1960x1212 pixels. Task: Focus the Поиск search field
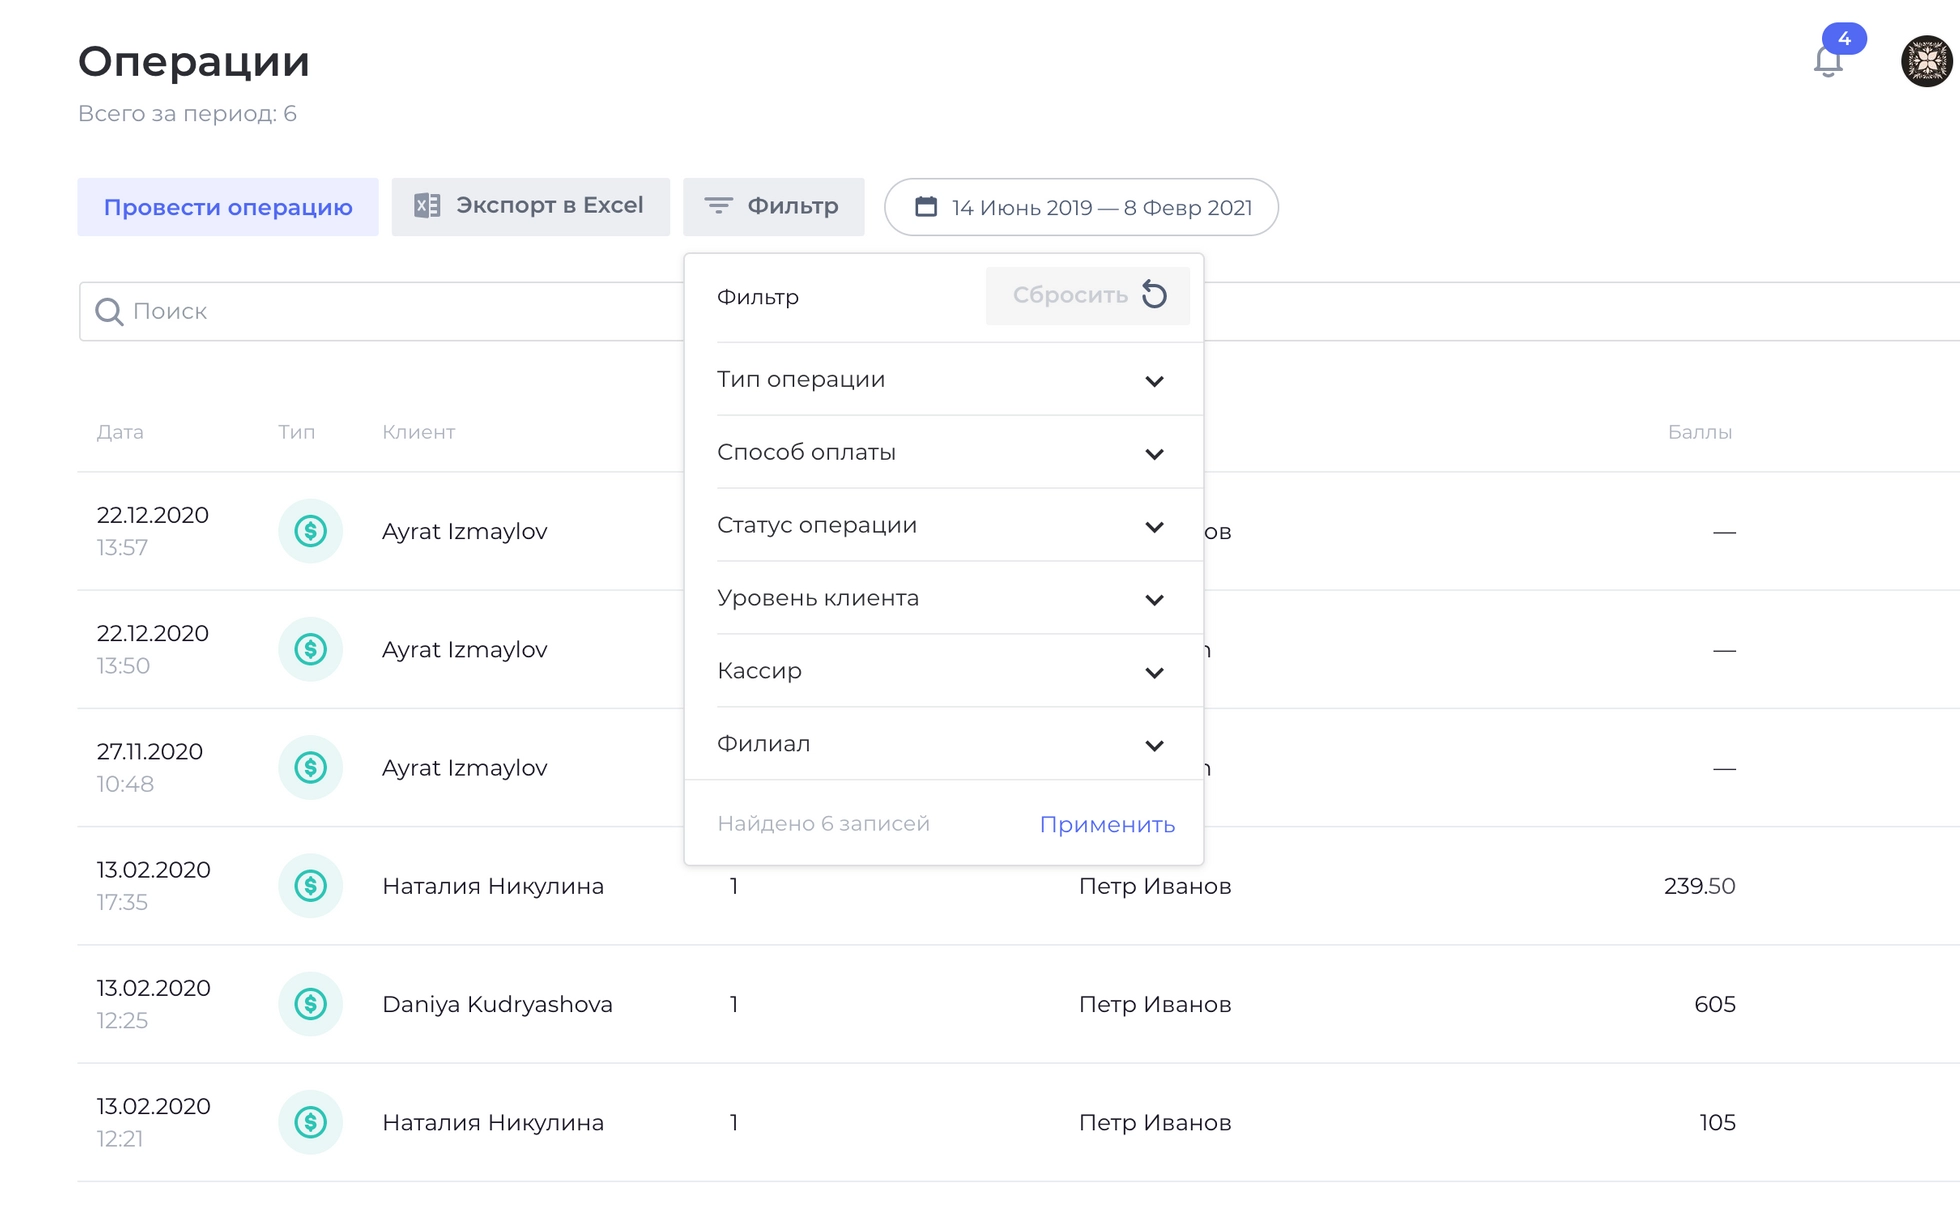point(381,311)
